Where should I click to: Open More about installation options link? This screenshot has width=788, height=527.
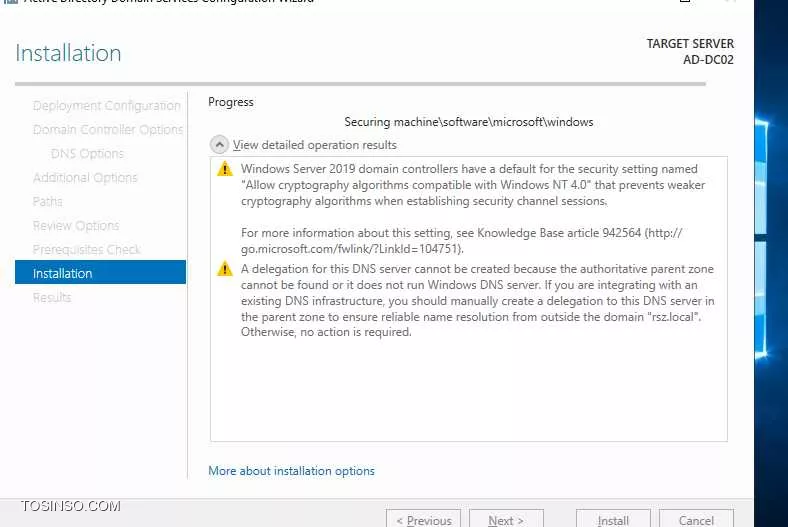pos(291,471)
